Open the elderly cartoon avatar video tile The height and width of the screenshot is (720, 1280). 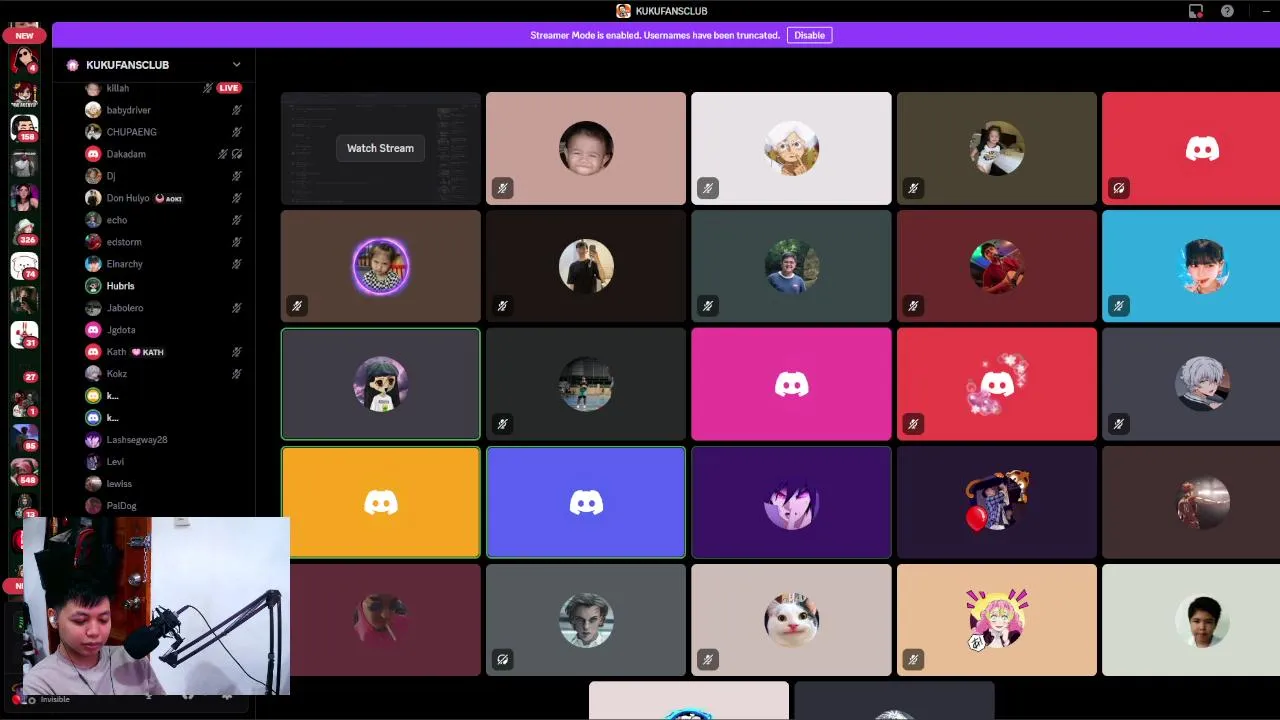click(791, 148)
